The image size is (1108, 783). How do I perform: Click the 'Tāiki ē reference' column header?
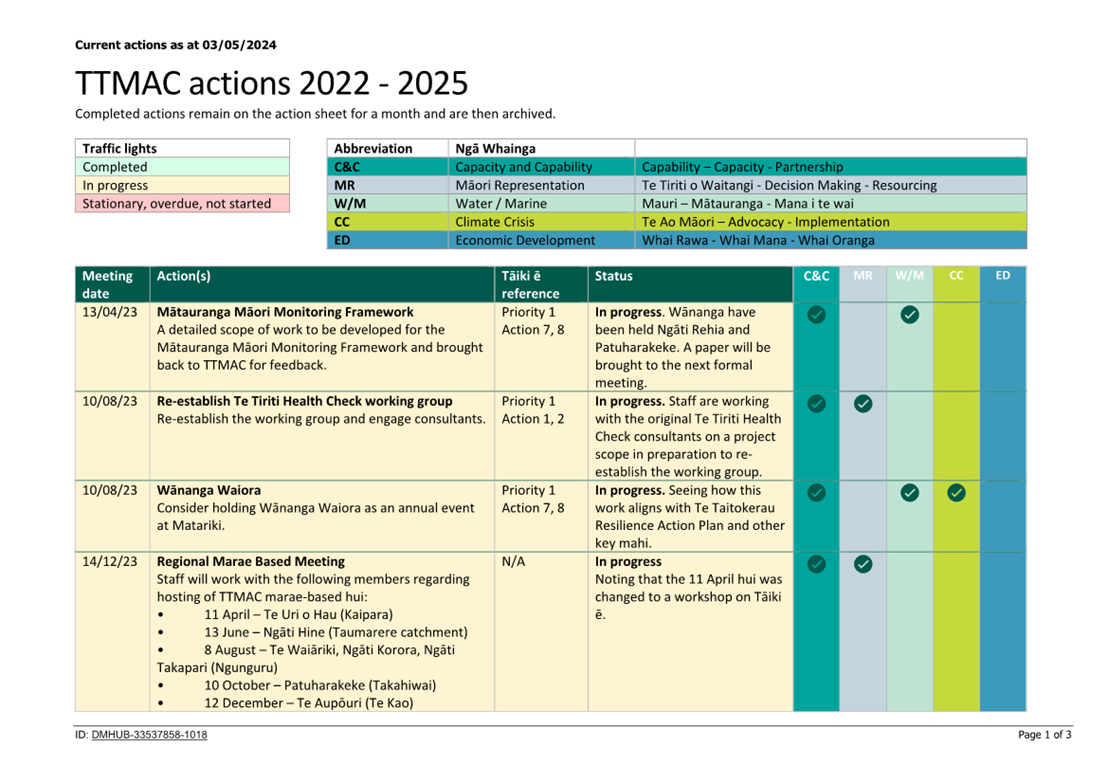(541, 284)
